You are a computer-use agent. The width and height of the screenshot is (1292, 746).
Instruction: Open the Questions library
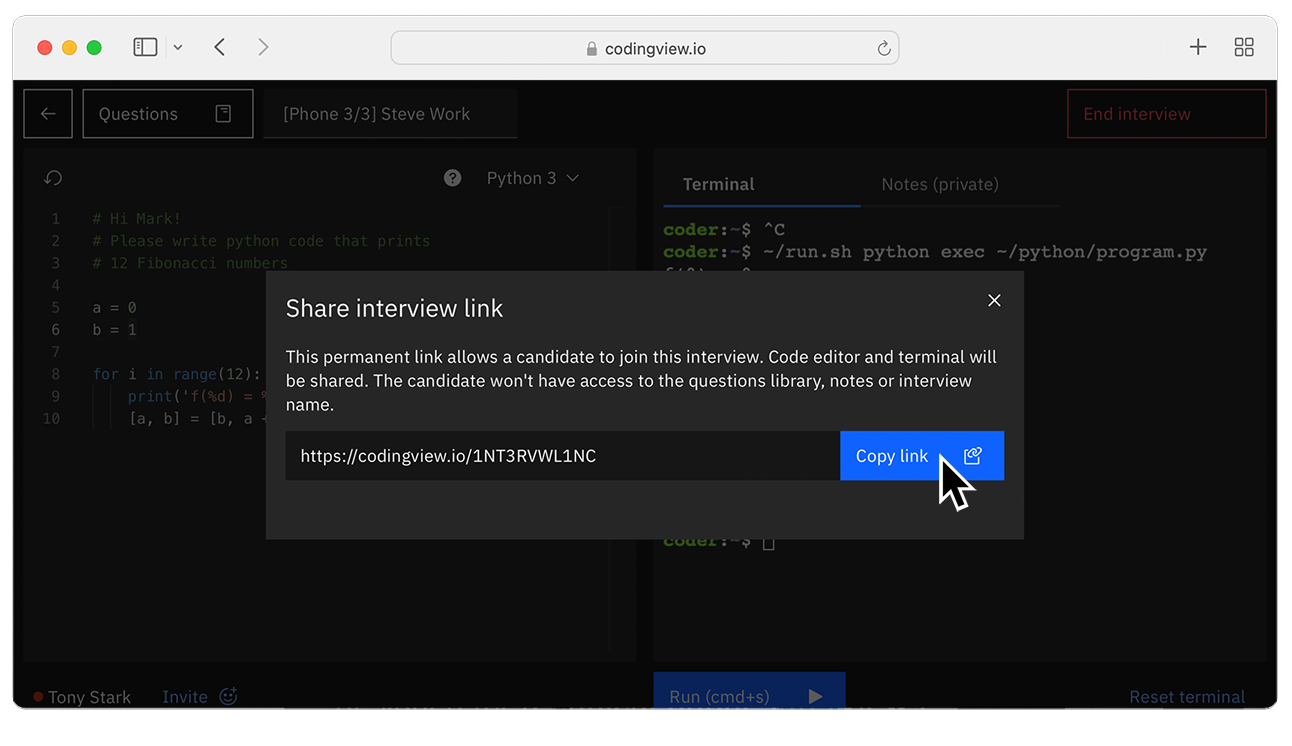[x=167, y=114]
